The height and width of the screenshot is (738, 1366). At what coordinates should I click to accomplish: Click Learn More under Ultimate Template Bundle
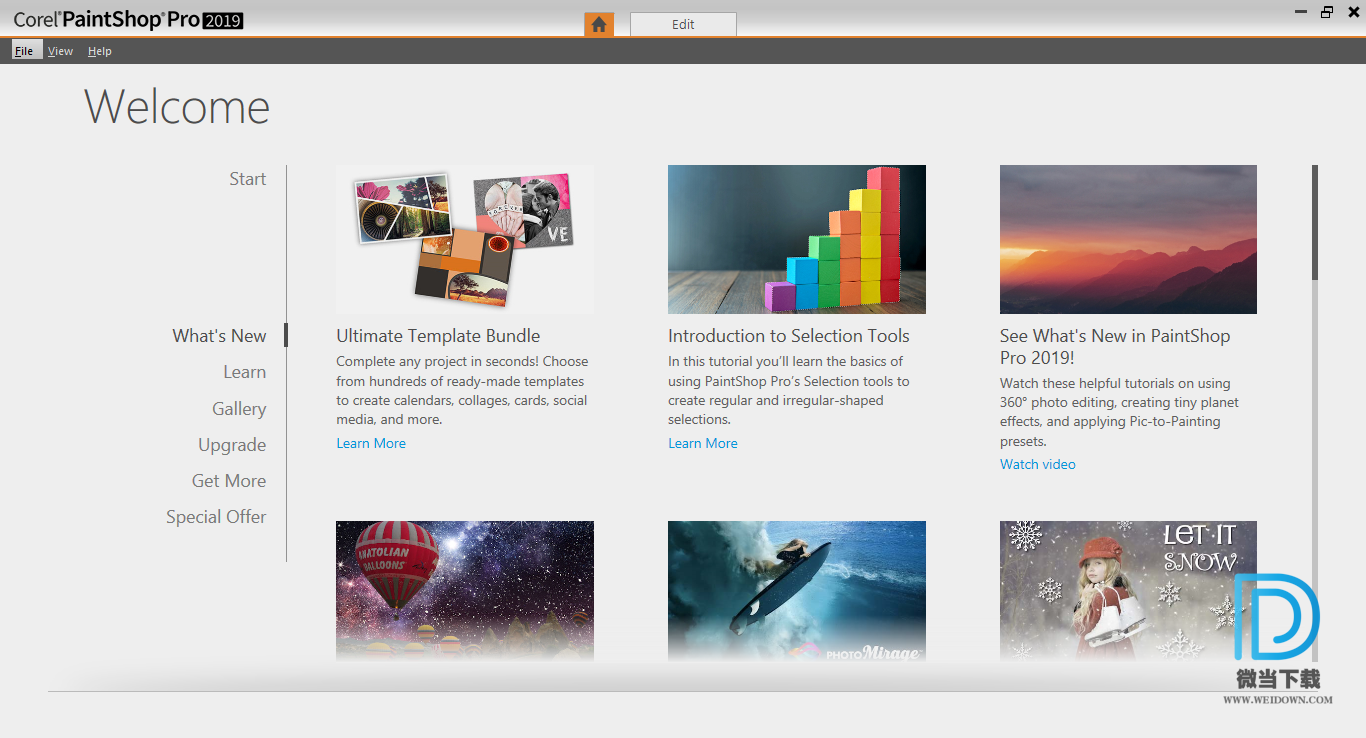(x=371, y=443)
